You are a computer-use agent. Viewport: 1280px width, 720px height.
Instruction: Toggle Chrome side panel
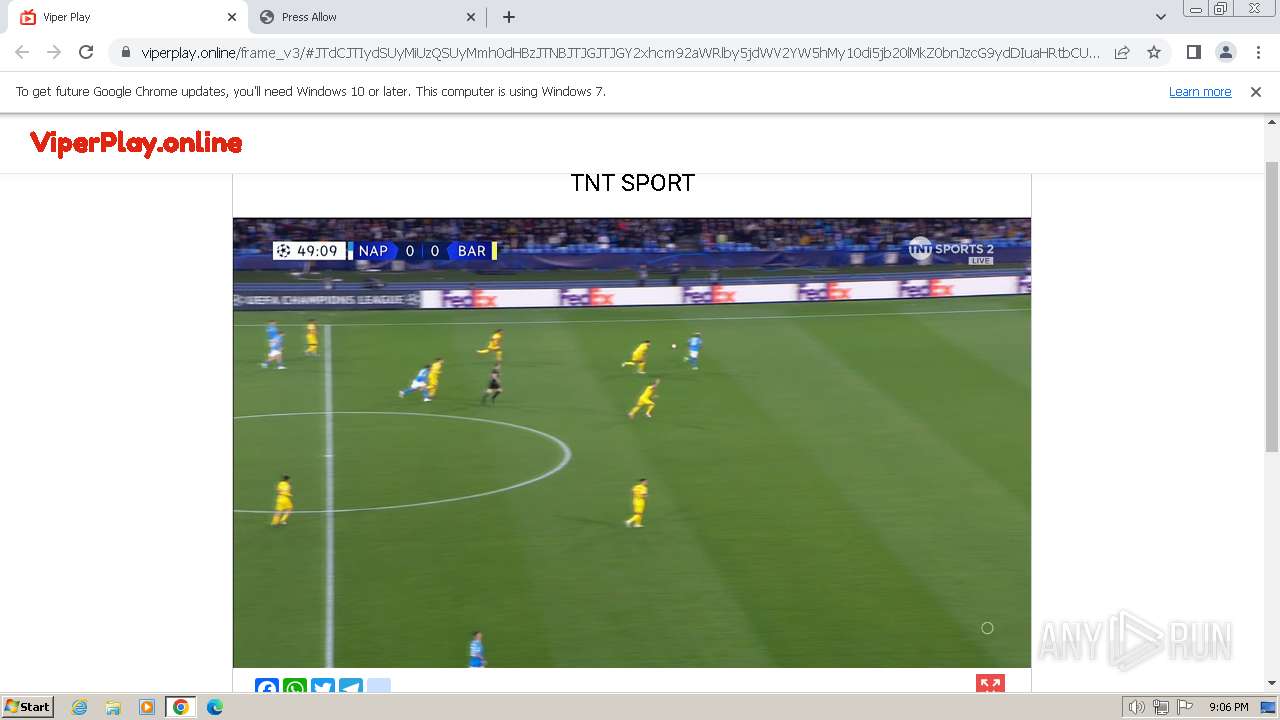(1193, 52)
